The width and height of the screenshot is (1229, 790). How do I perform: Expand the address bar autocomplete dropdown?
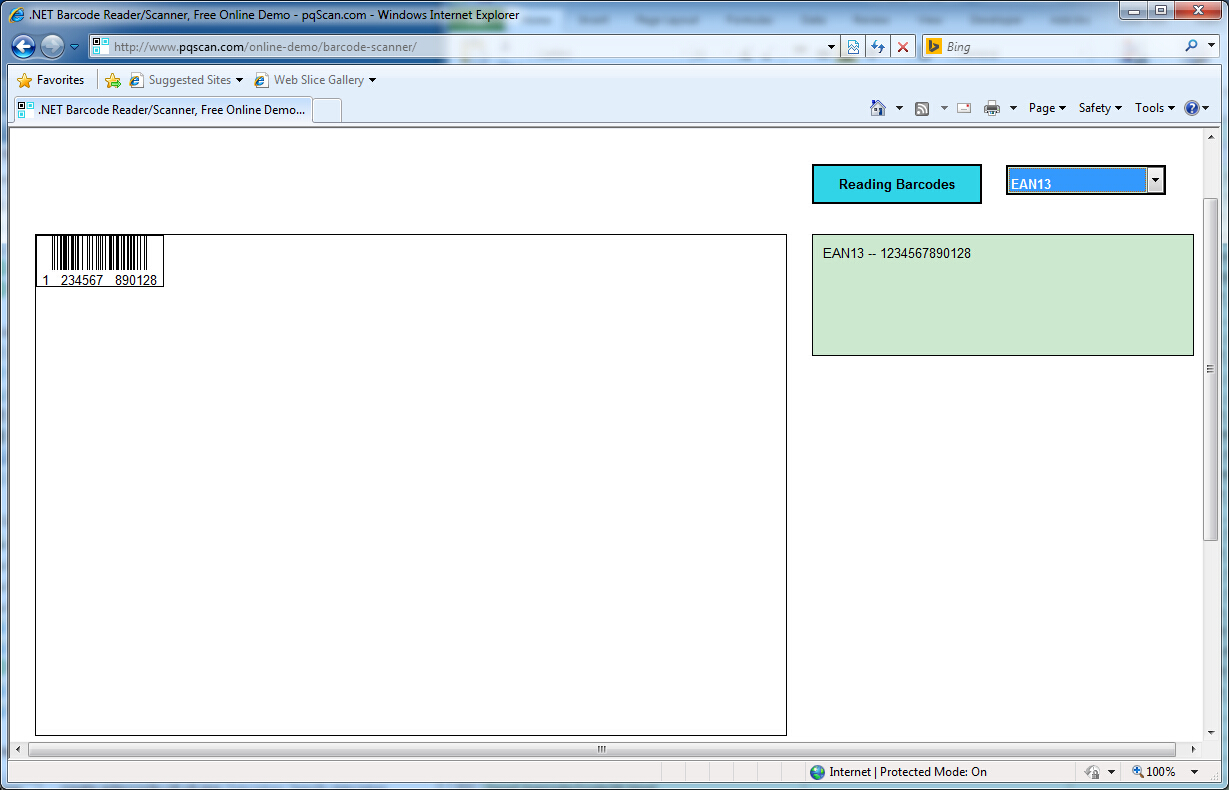(x=831, y=47)
